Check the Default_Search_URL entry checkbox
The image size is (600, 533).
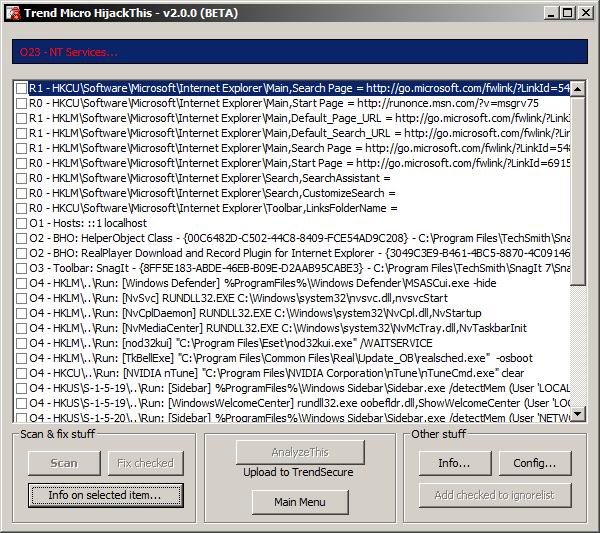pyautogui.click(x=21, y=133)
